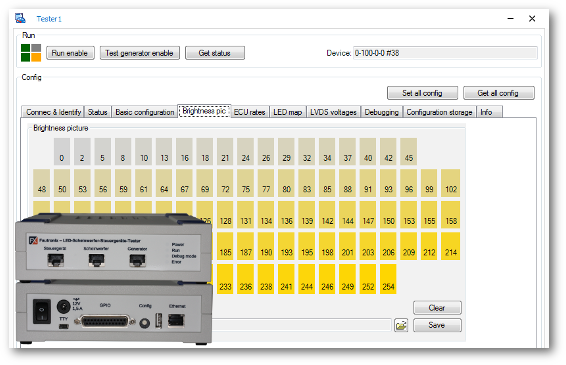Select brightness cell 88
Screen dimensions: 566x365
click(x=347, y=183)
